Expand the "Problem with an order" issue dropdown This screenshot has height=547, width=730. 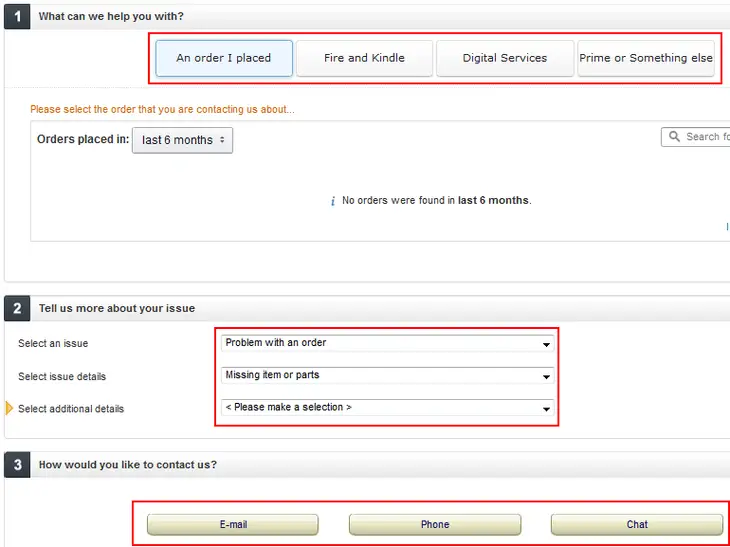click(x=387, y=343)
